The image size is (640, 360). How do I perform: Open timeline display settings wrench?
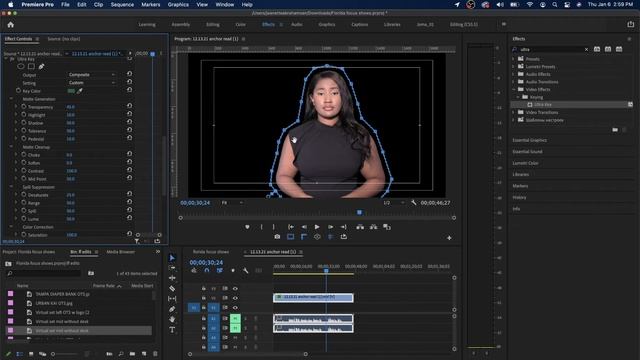[x=245, y=270]
